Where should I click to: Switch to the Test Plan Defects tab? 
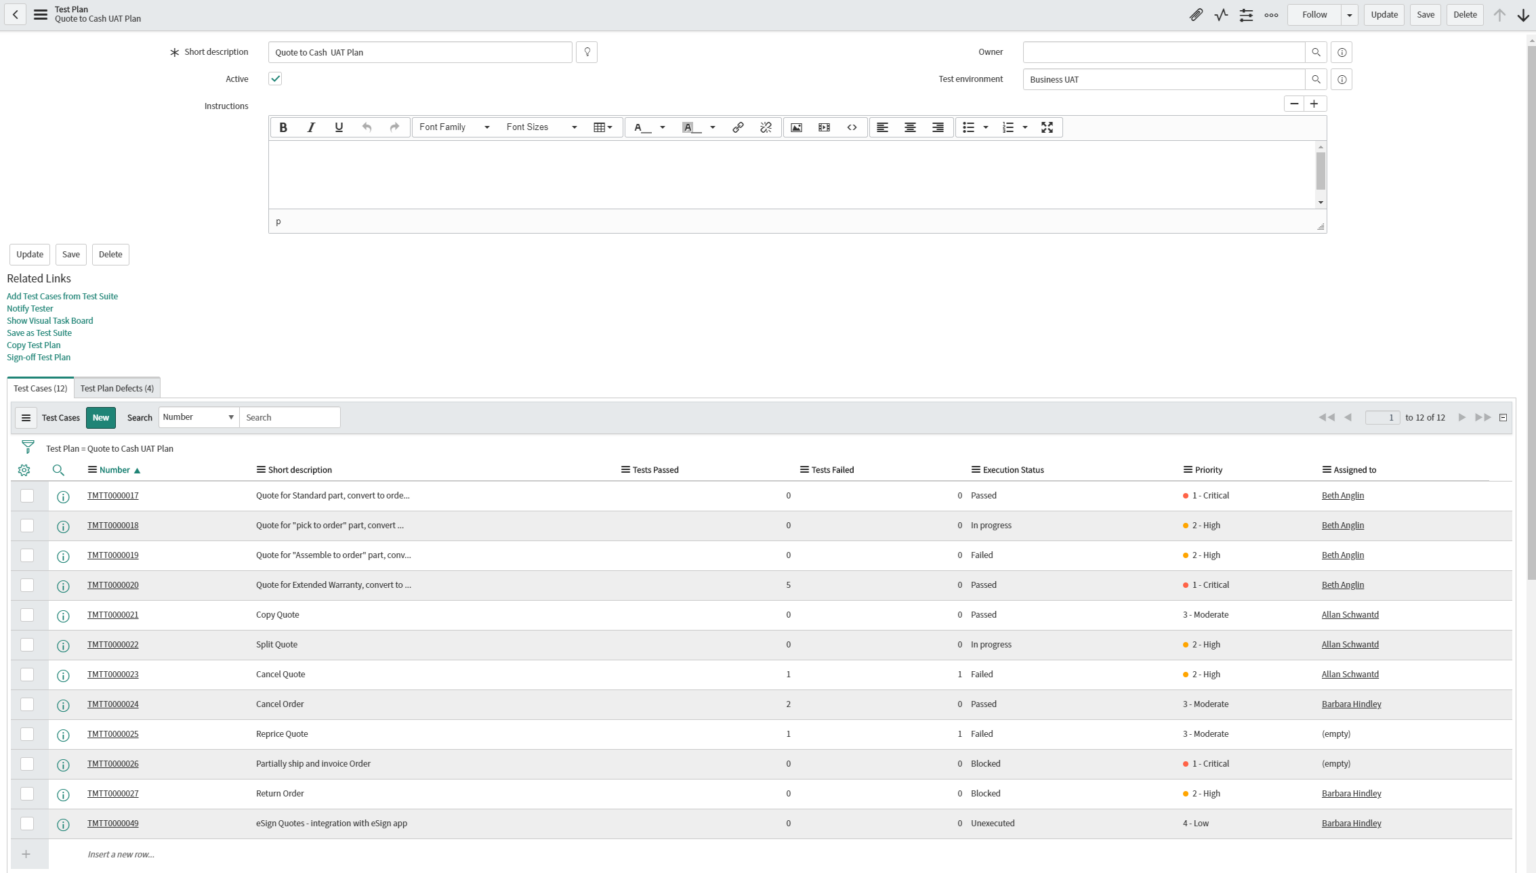point(116,388)
